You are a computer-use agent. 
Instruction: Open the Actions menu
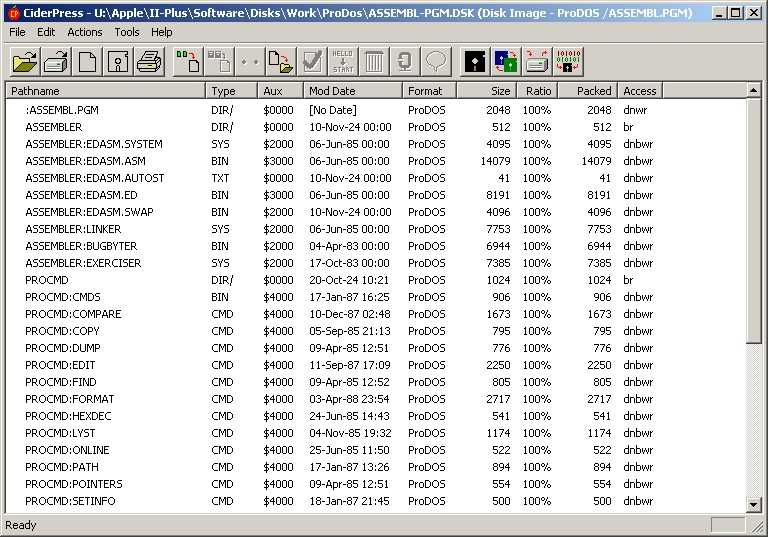click(x=85, y=32)
